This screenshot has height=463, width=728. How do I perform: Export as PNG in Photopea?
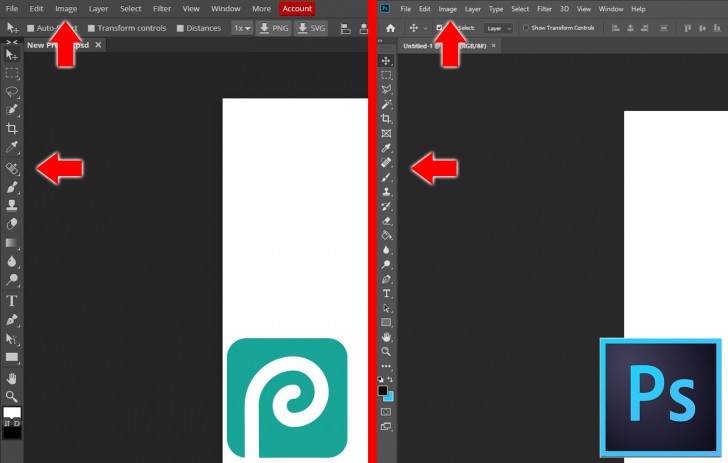coord(274,28)
